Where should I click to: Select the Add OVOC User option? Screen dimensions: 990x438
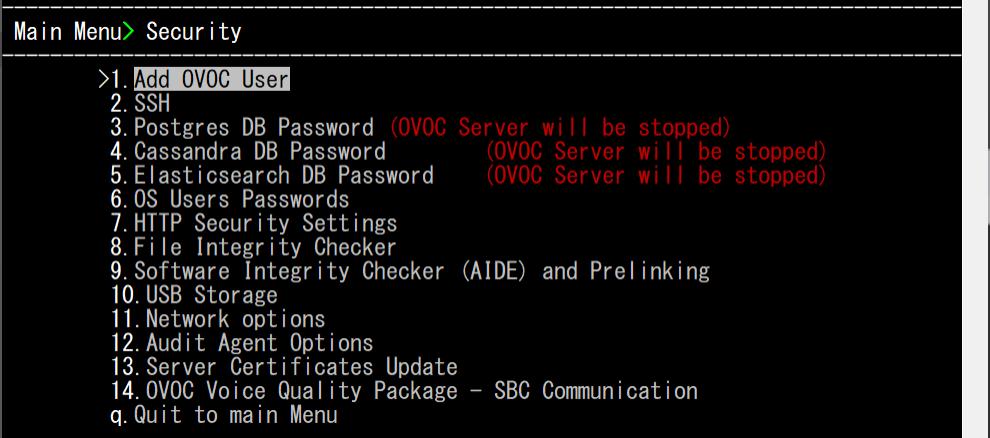[x=211, y=79]
